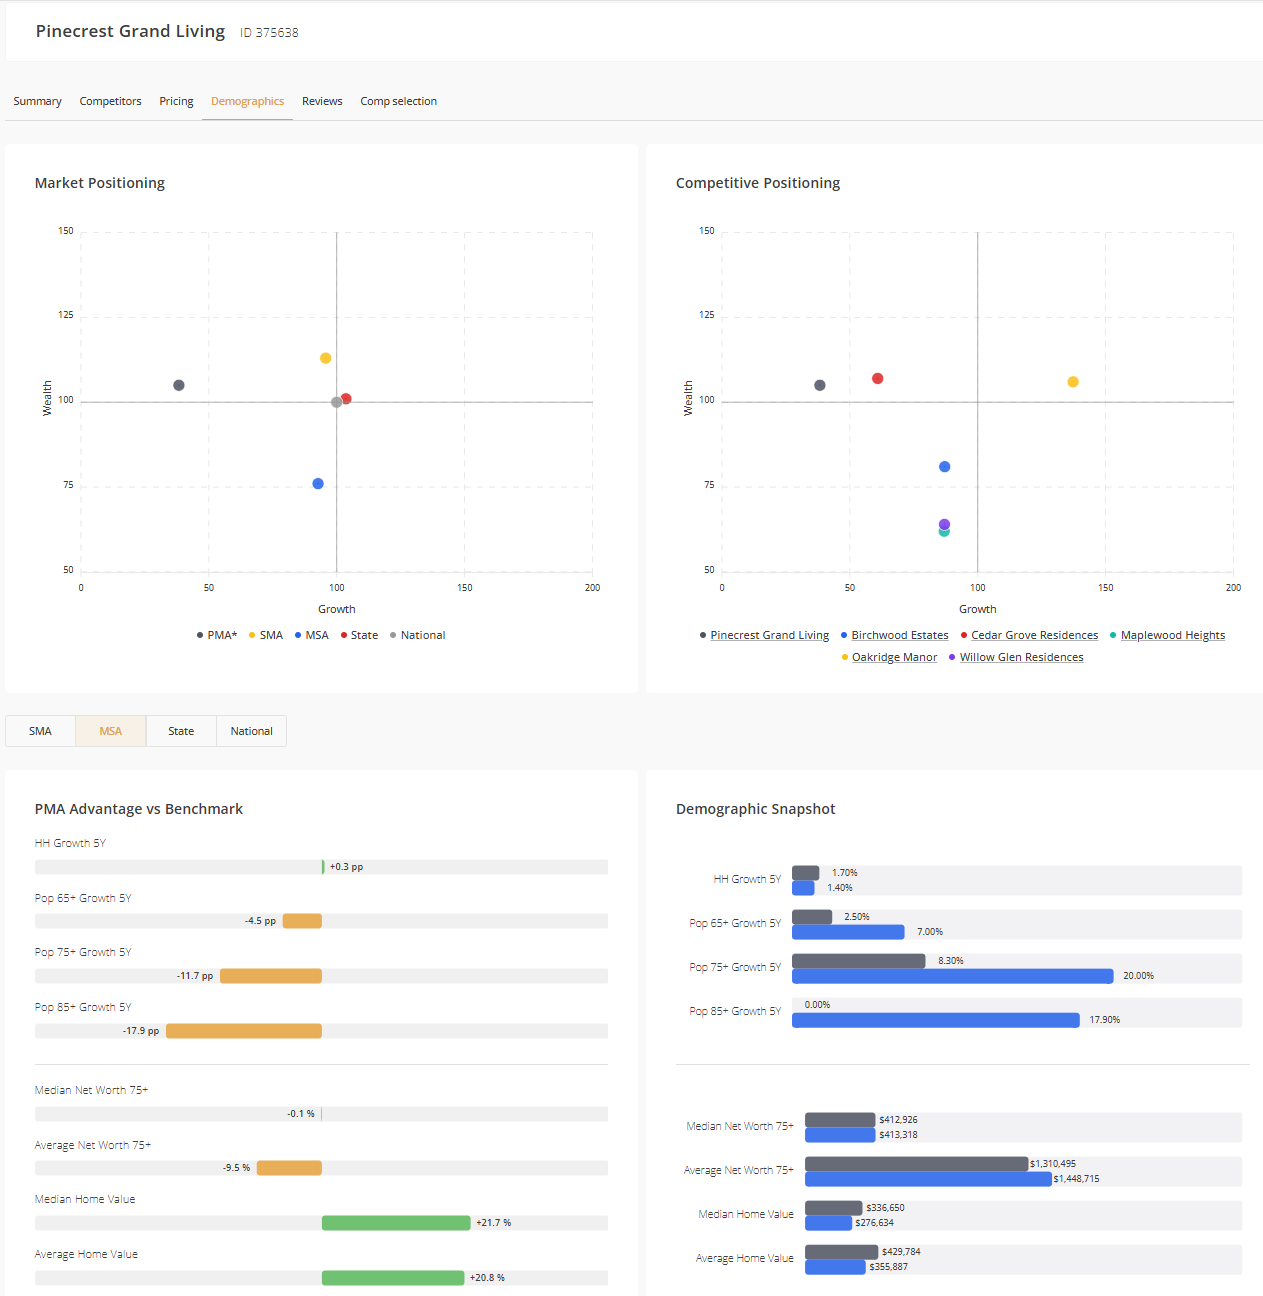1263x1296 pixels.
Task: Toggle MSA series in chart legend
Action: [312, 635]
